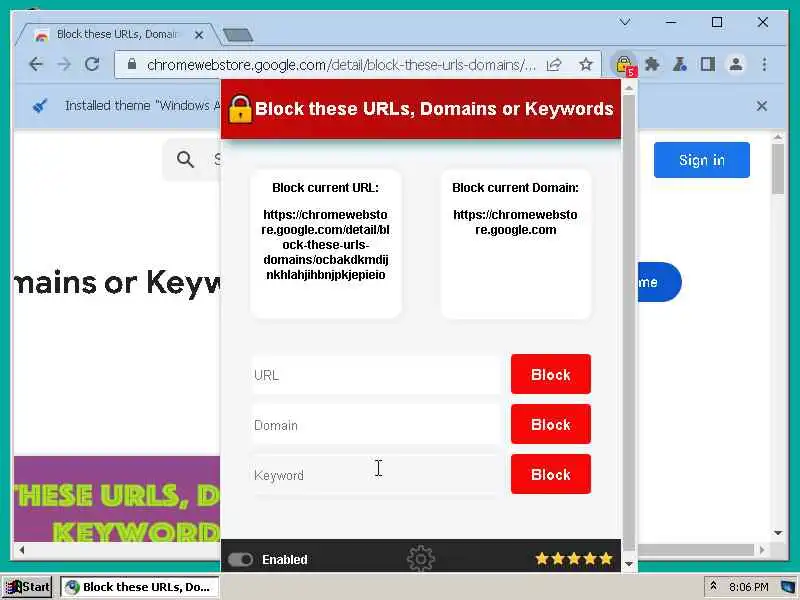Open the Chrome profile avatar
800x600 pixels.
(736, 64)
